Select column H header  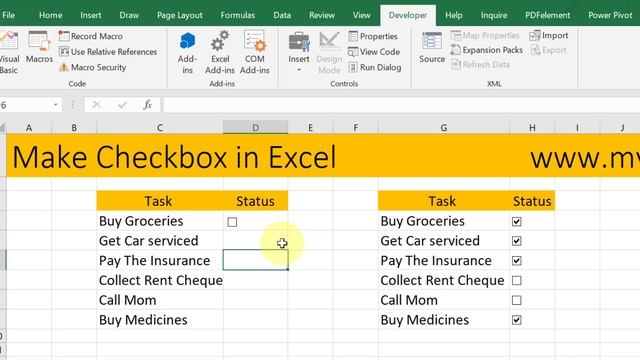click(x=532, y=128)
